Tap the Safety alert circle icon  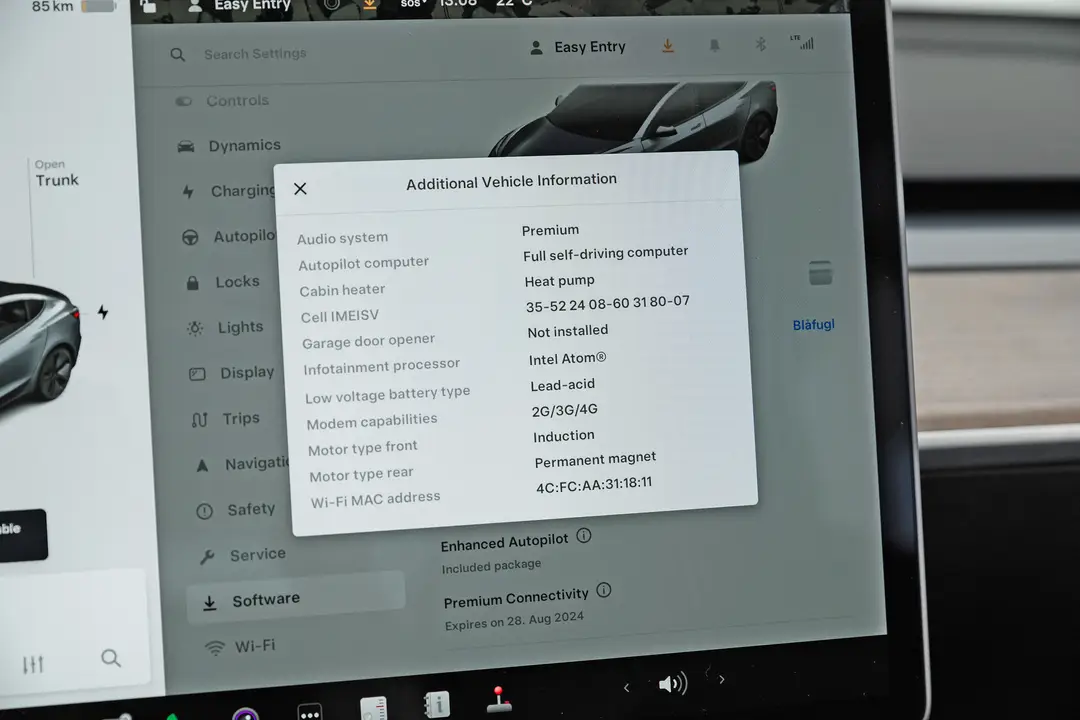coord(205,511)
